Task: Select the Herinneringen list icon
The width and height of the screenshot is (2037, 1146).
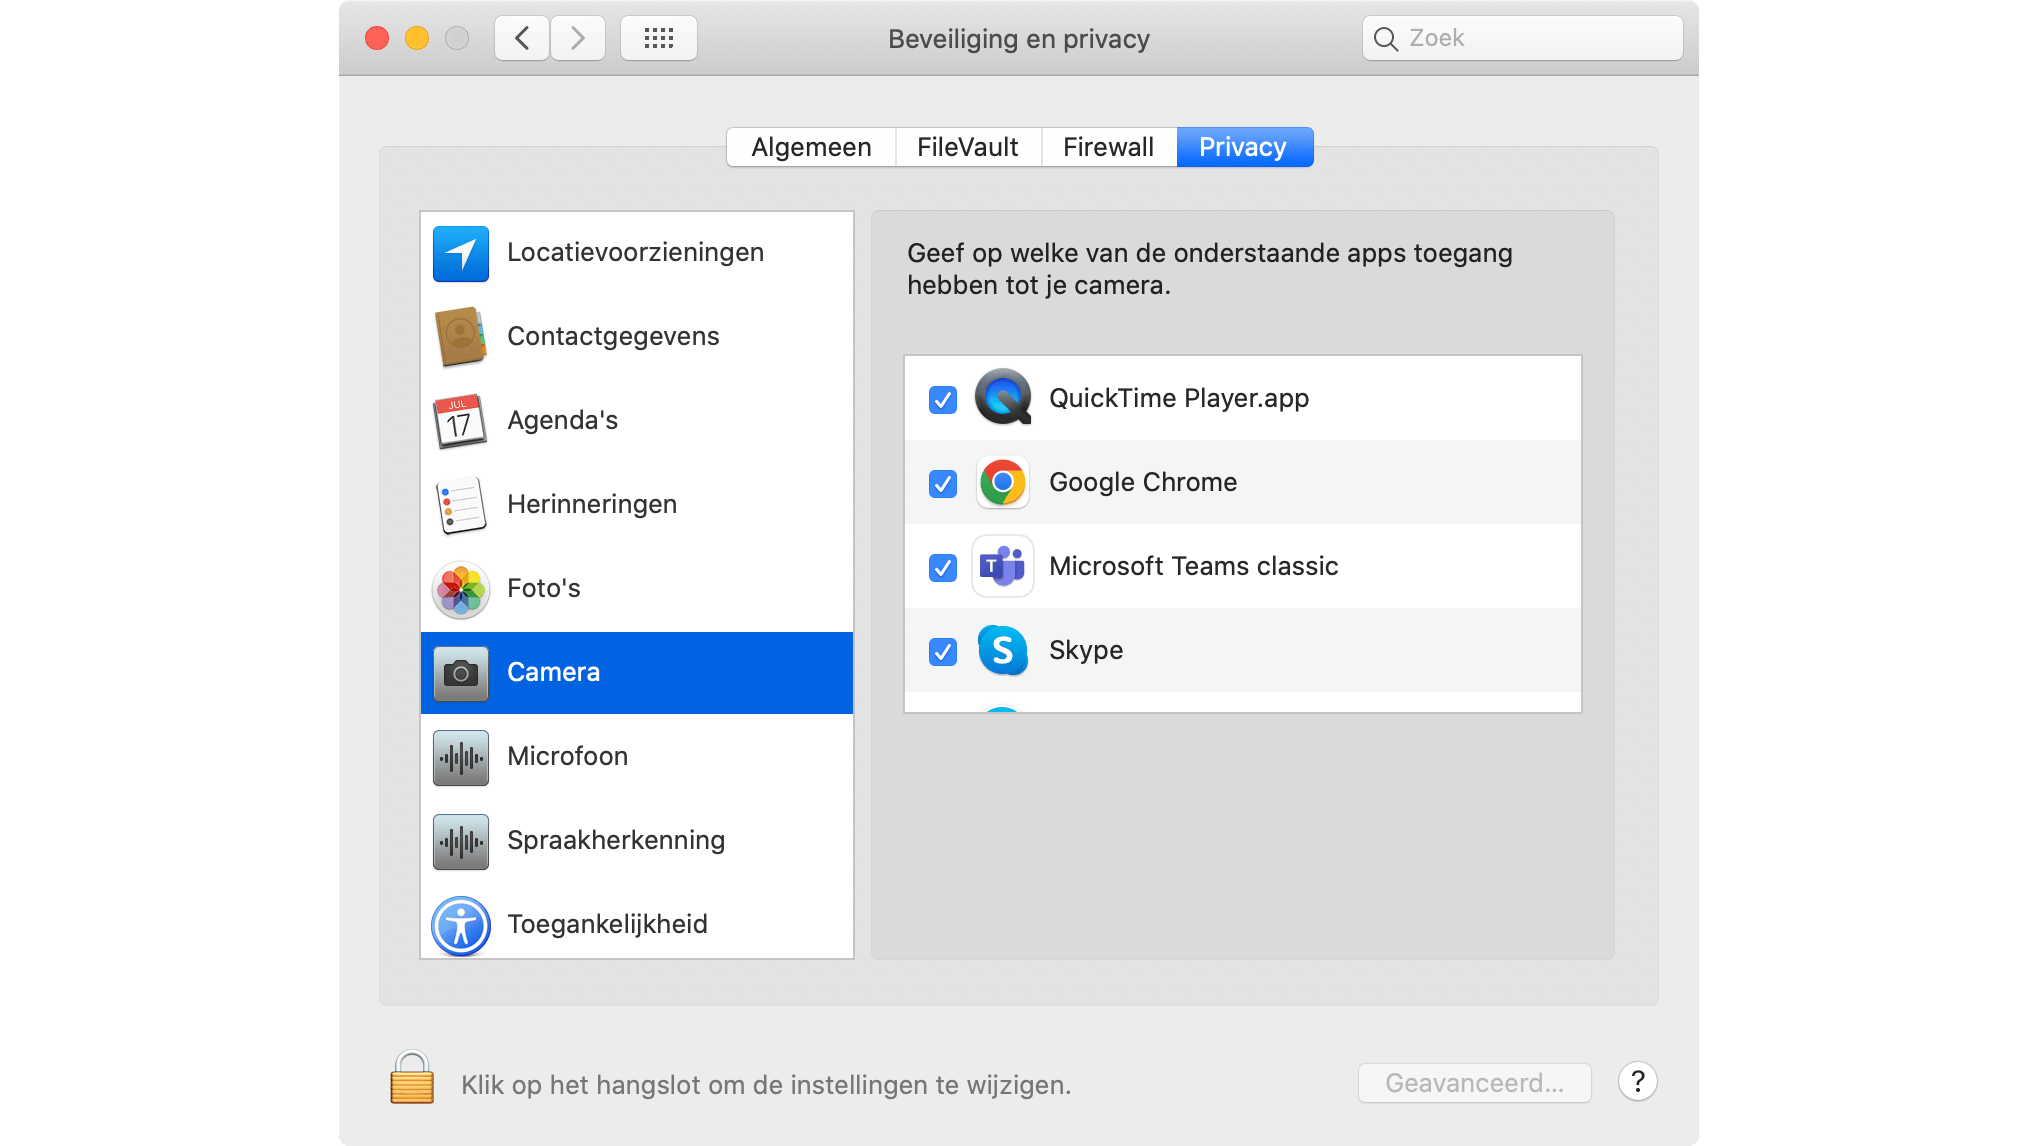Action: (x=460, y=505)
